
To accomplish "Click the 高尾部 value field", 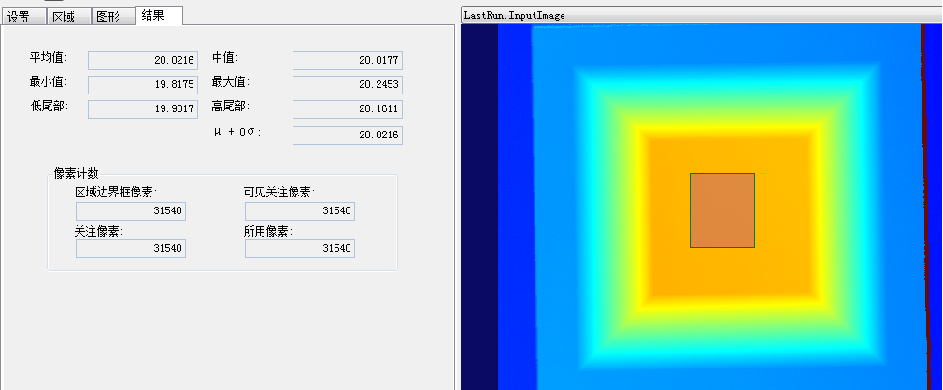I will pos(348,109).
